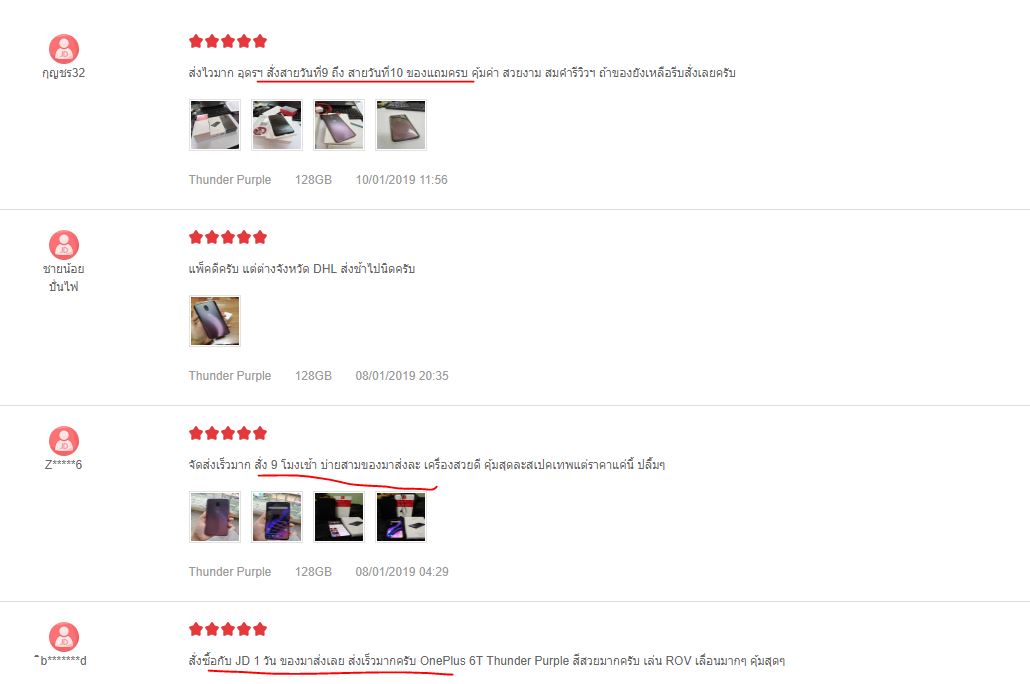Click the star rating in Z*****6's review

[228, 433]
